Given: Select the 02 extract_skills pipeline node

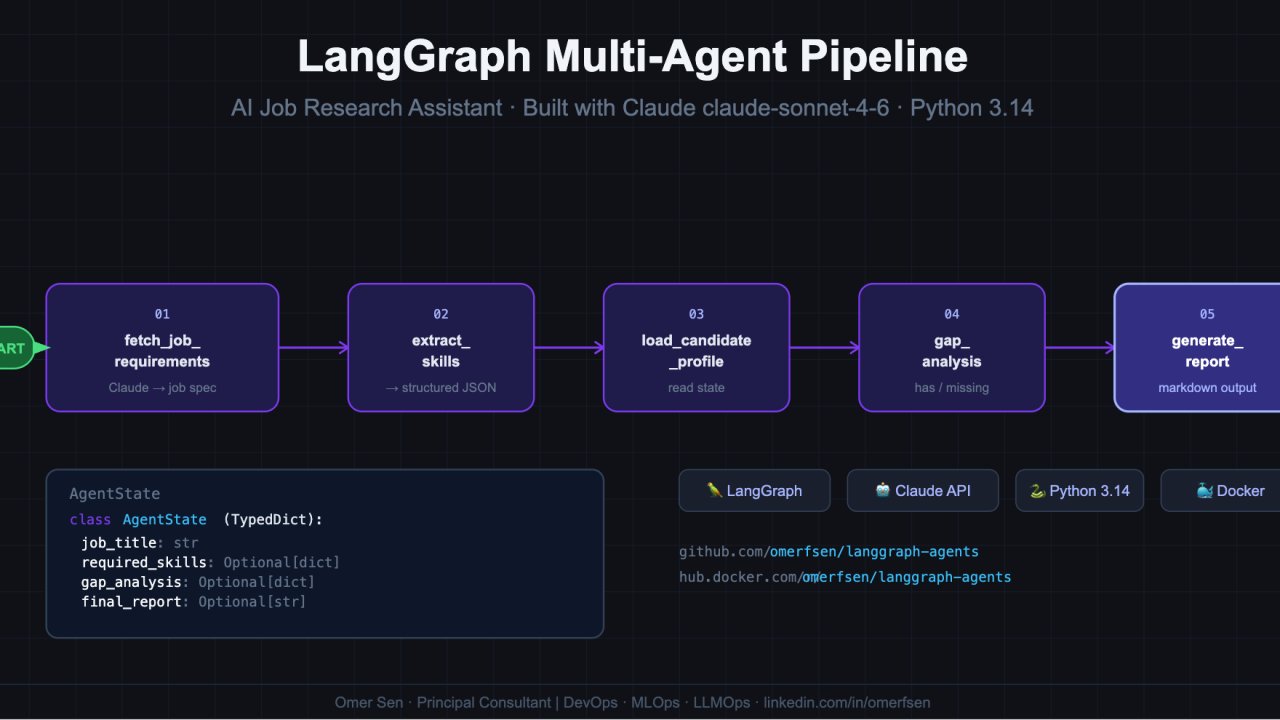Looking at the screenshot, I should [x=441, y=348].
